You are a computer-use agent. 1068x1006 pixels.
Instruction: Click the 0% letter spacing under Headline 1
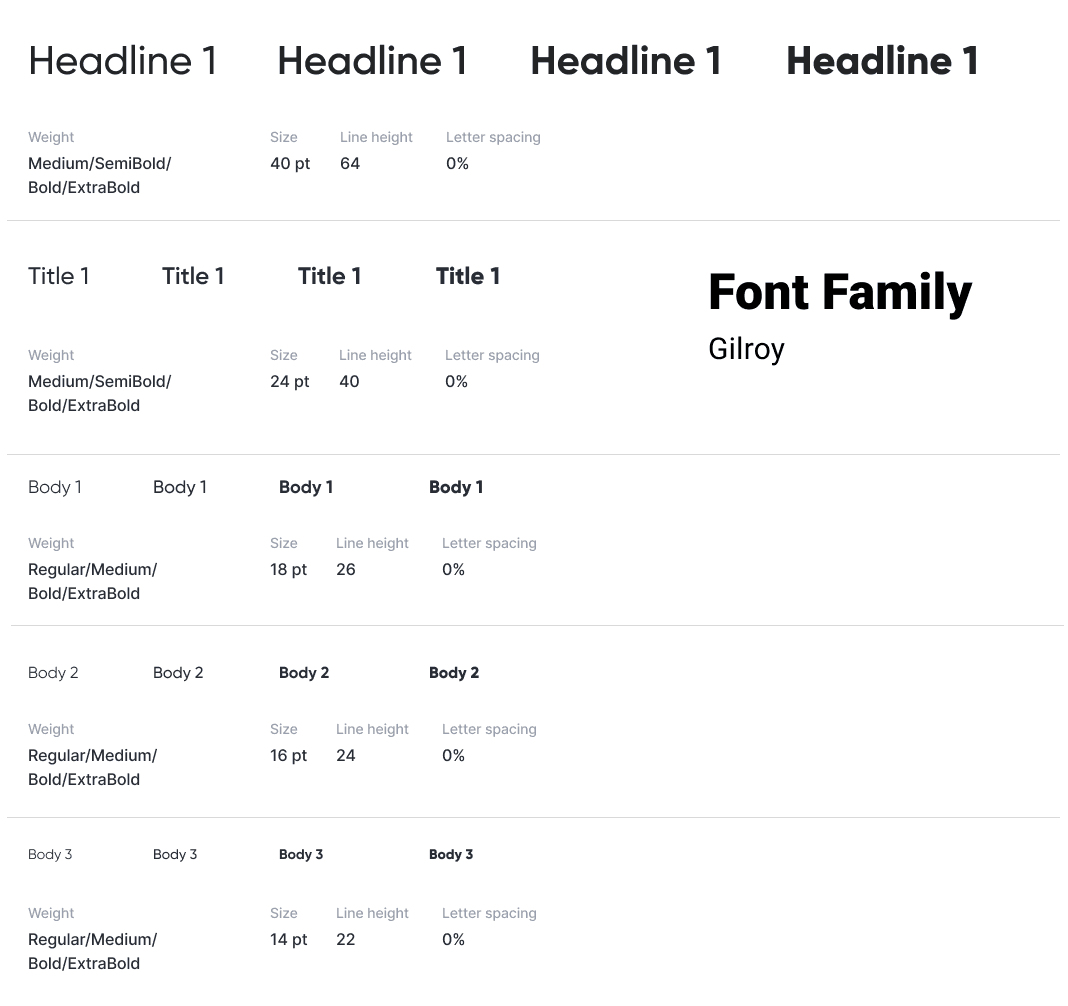click(x=457, y=163)
